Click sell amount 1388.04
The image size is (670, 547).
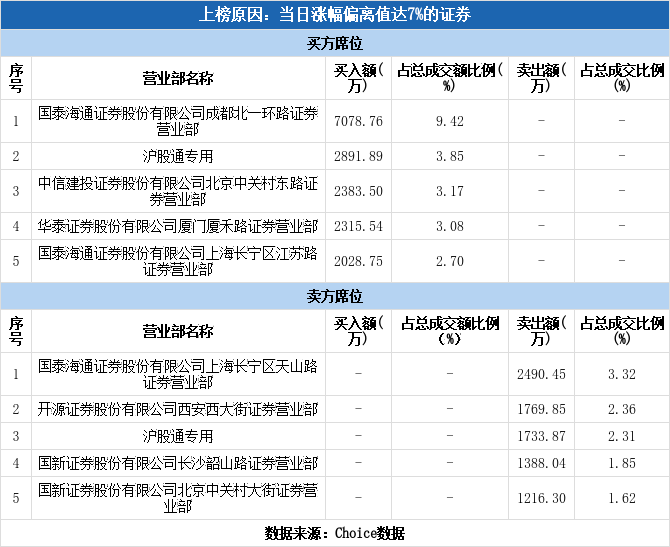541,463
